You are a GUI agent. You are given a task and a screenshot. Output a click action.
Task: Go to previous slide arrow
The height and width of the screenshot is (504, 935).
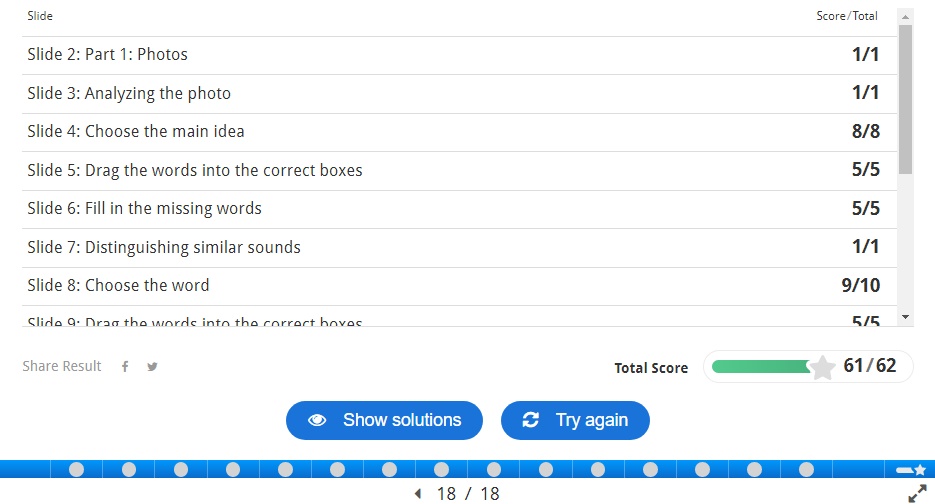tap(418, 494)
